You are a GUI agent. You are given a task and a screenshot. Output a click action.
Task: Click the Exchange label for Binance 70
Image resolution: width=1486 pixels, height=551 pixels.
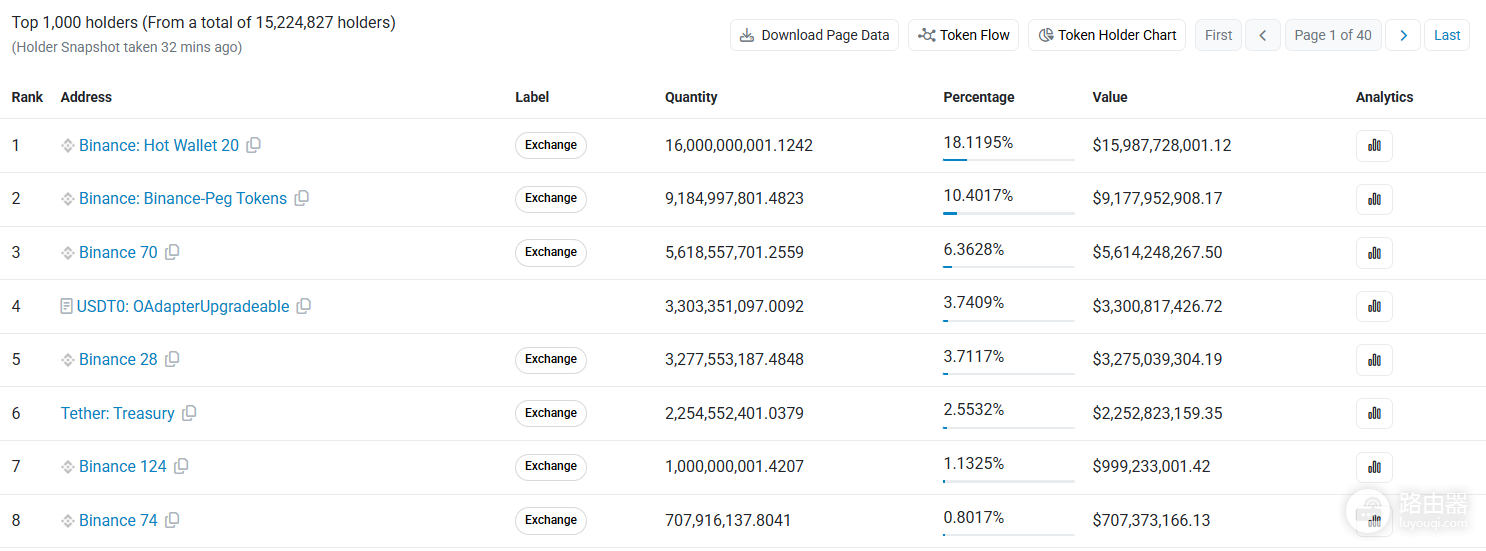551,252
